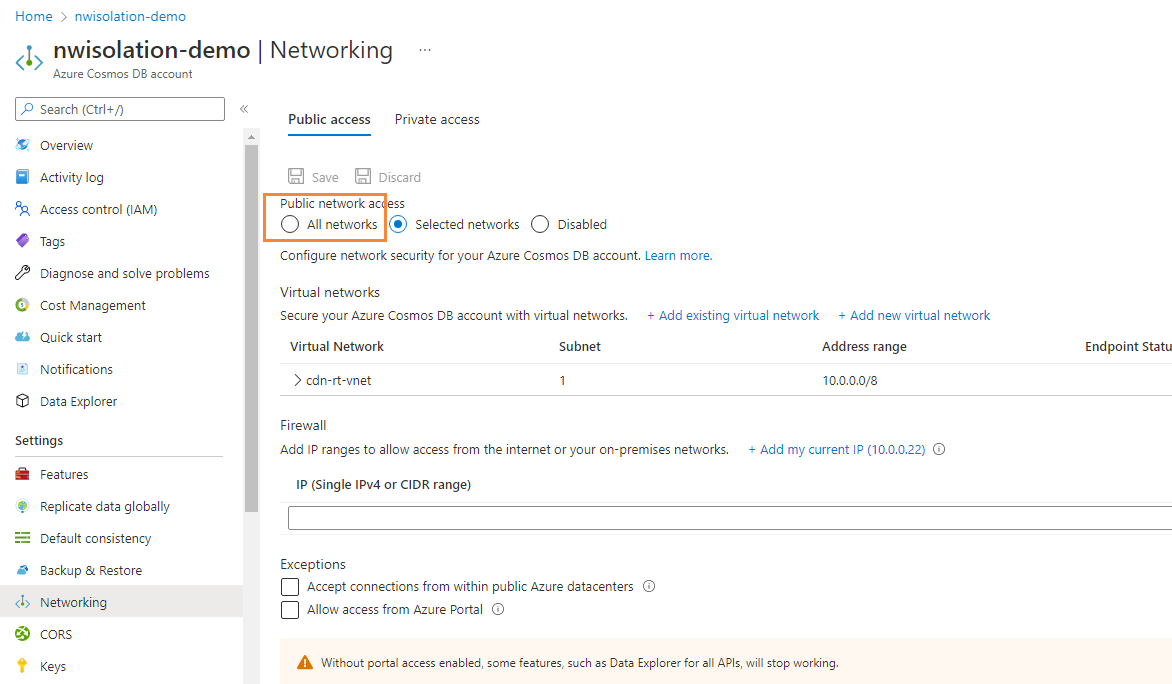Choose the Disabled public network access option
The width and height of the screenshot is (1172, 684).
pos(539,224)
